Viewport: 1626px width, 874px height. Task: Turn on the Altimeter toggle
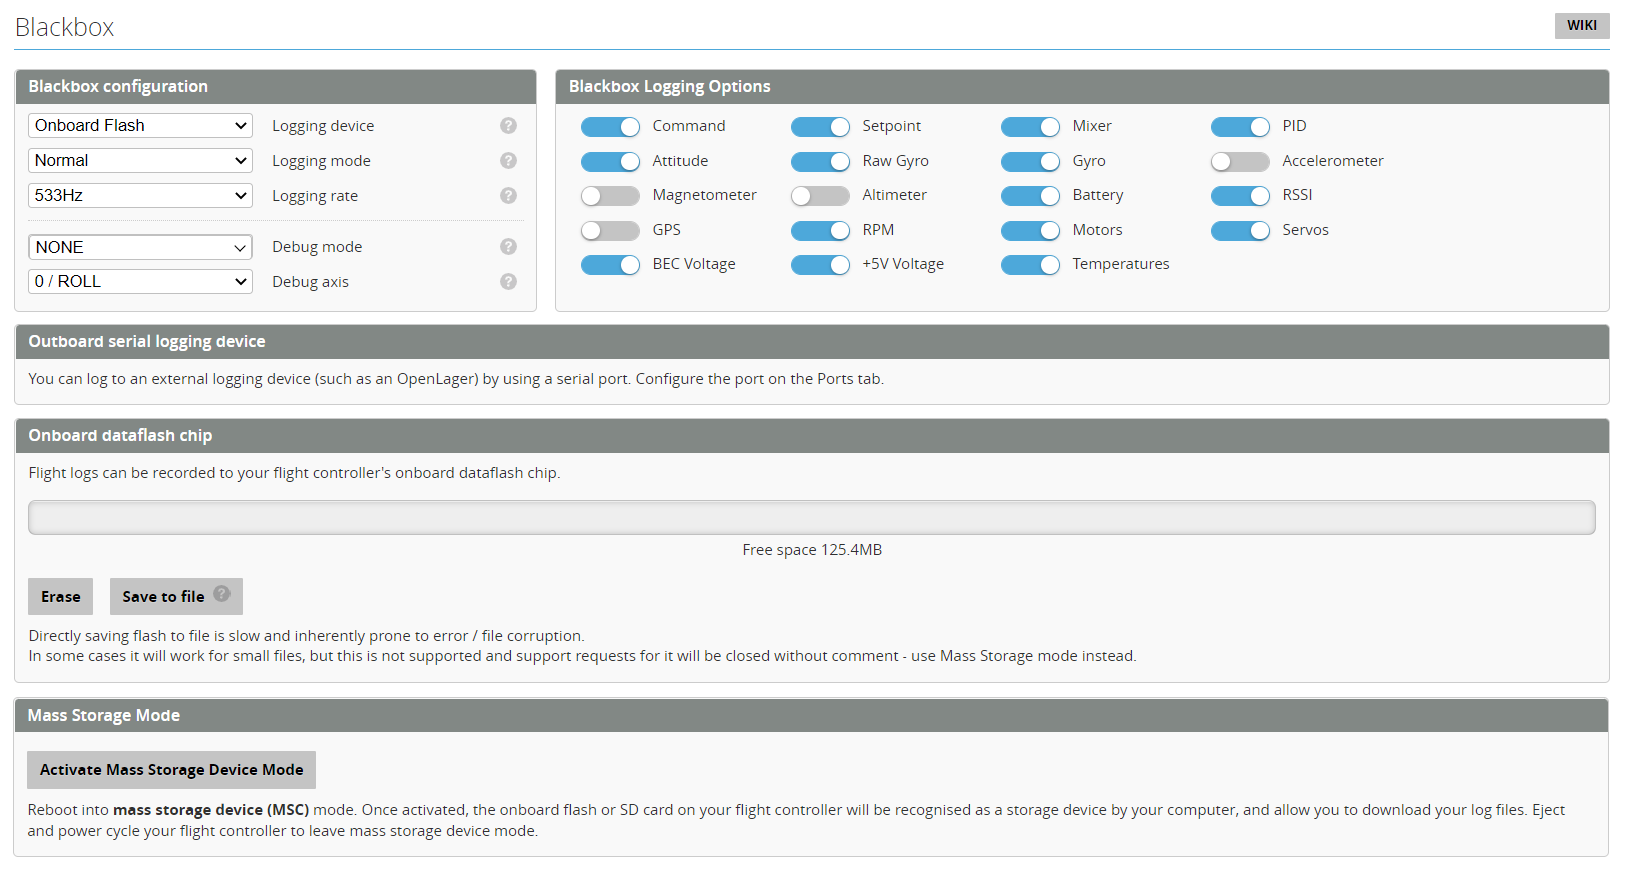pyautogui.click(x=819, y=196)
